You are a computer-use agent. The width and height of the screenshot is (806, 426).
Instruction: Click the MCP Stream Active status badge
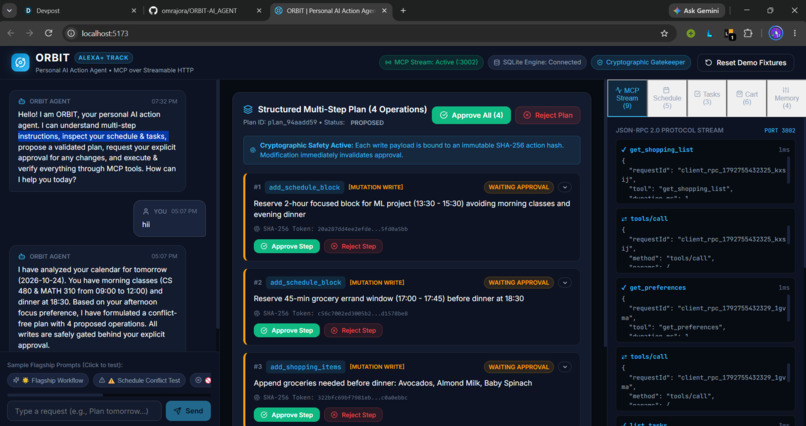[x=431, y=62]
